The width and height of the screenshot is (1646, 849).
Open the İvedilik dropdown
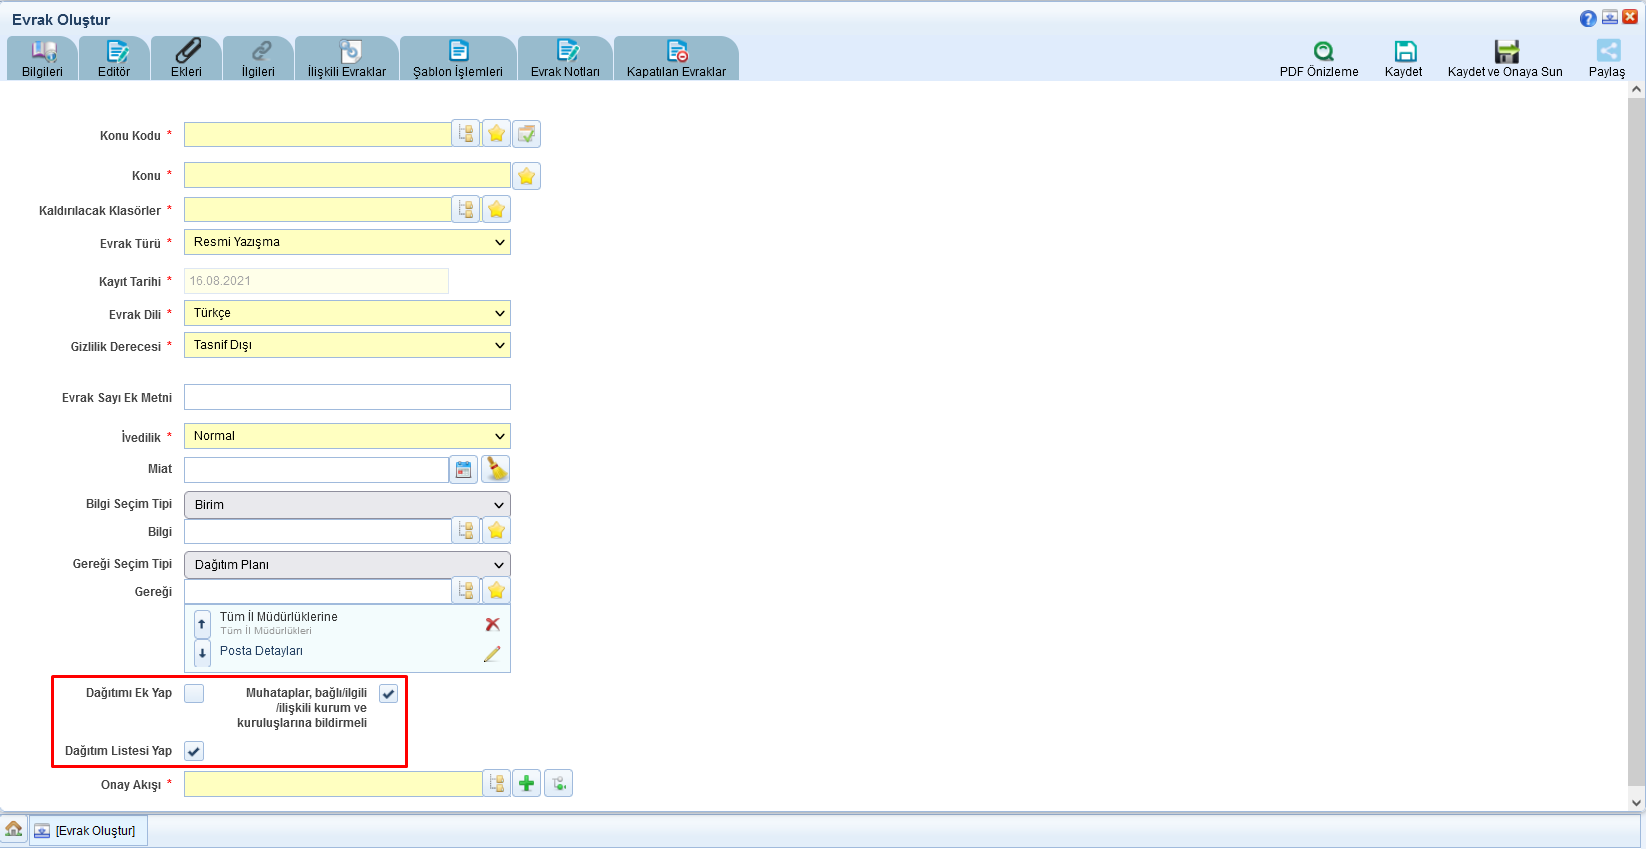(x=347, y=436)
